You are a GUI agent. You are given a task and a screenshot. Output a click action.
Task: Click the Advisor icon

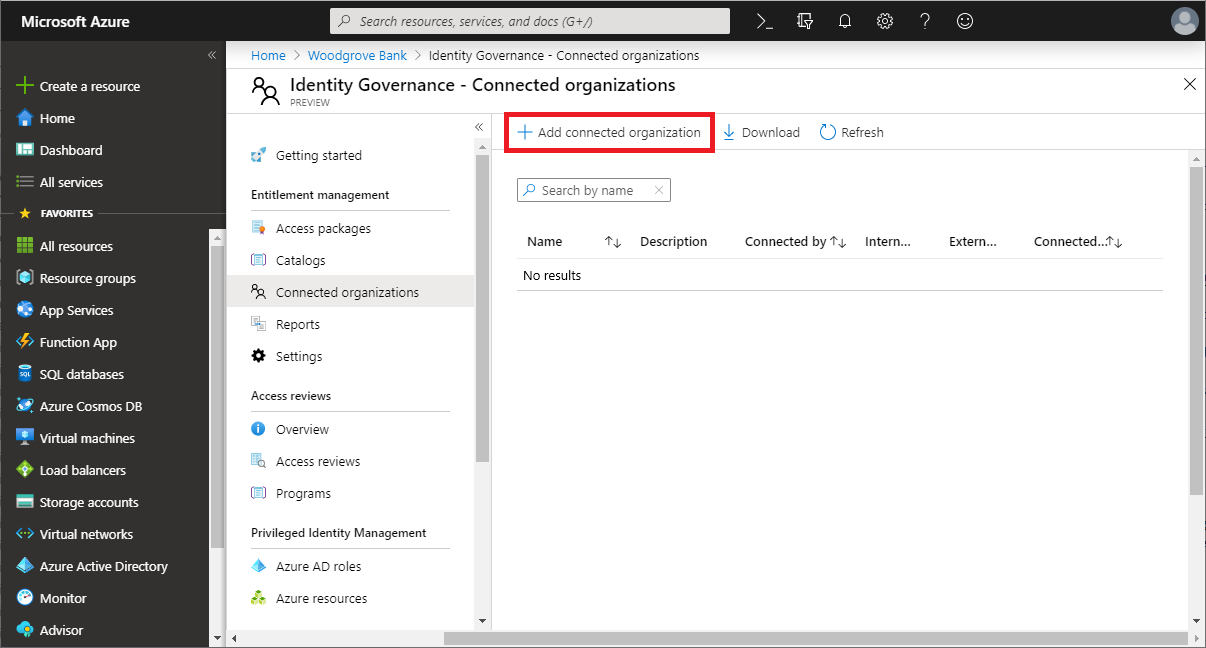click(x=25, y=630)
